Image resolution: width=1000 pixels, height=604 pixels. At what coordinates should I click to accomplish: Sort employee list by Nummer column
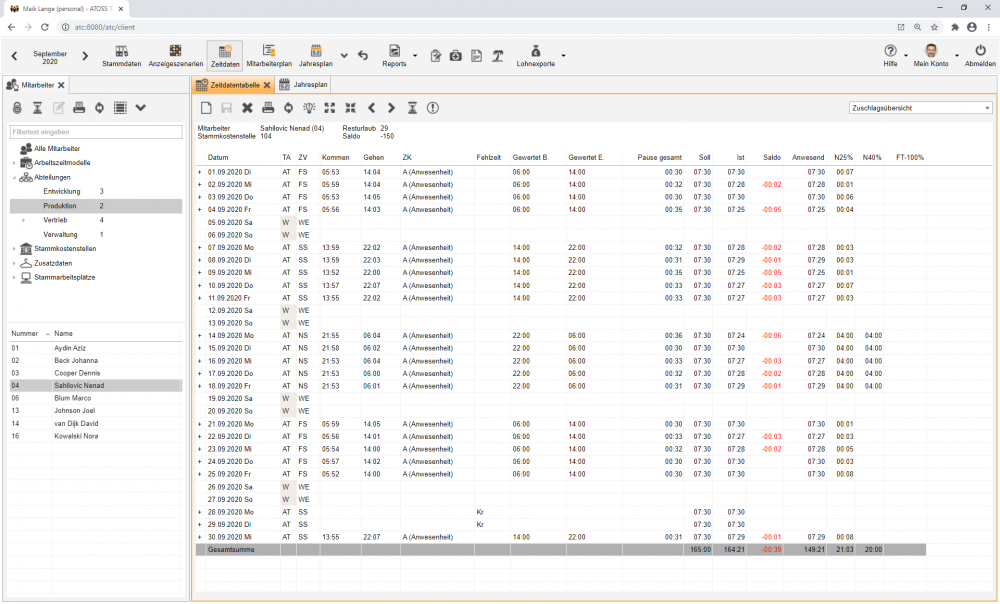click(25, 334)
